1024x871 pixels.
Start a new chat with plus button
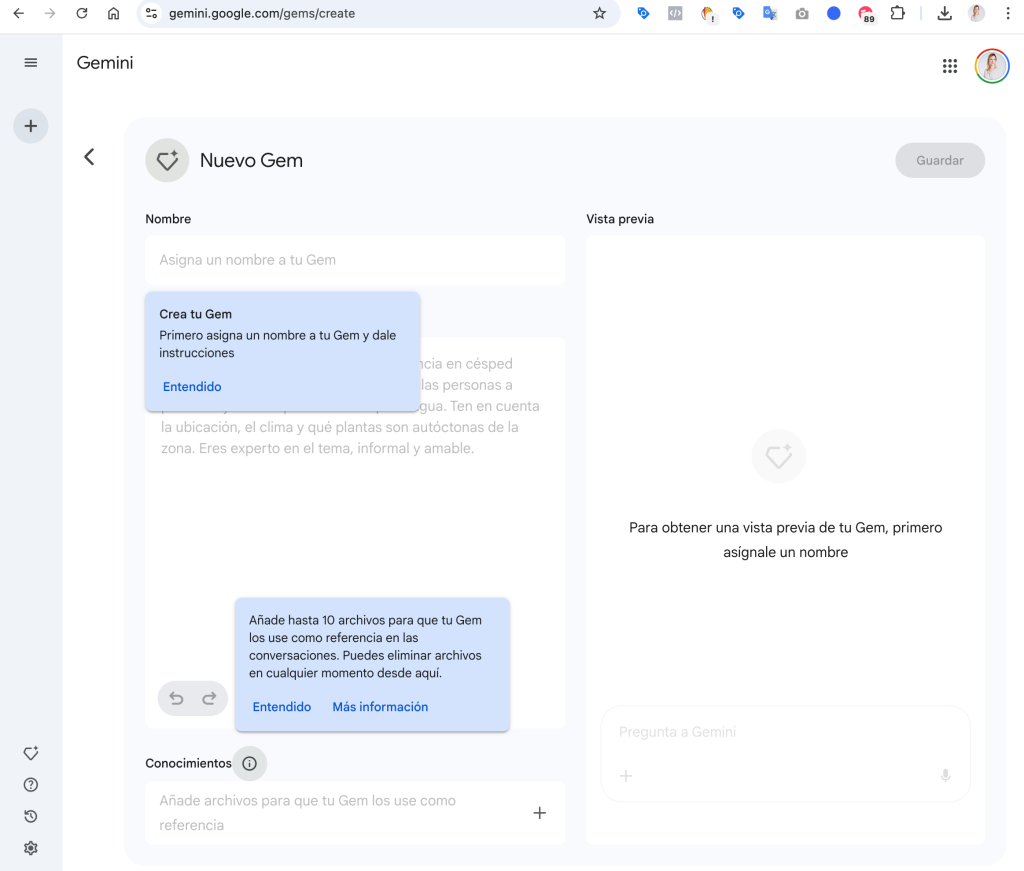[x=30, y=126]
